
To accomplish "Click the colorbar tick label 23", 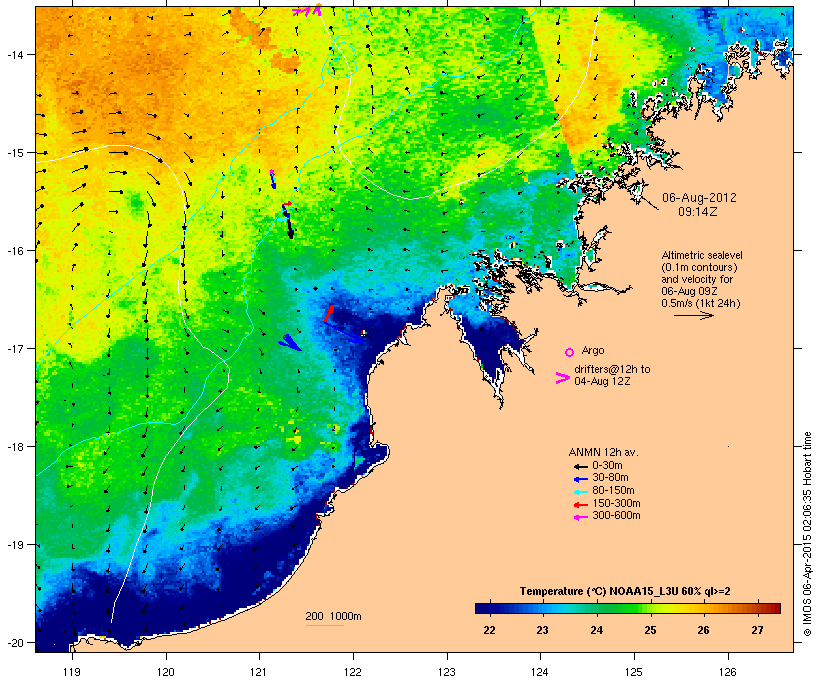I will point(542,630).
